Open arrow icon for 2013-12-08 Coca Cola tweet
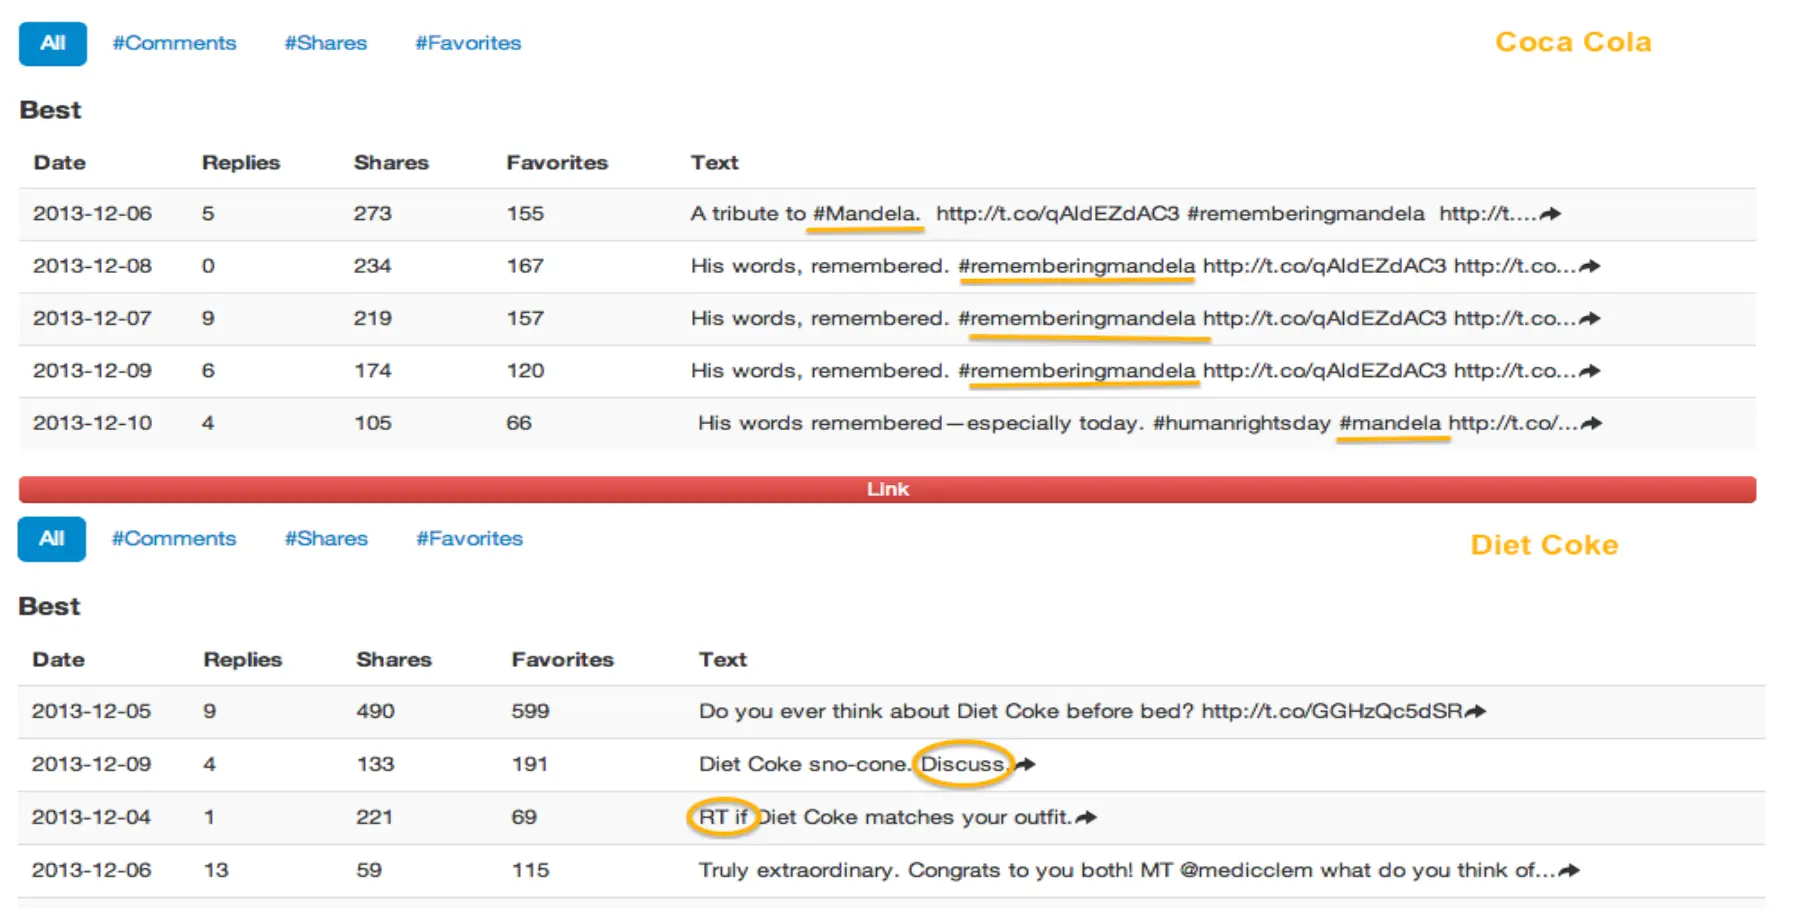 coord(1589,266)
